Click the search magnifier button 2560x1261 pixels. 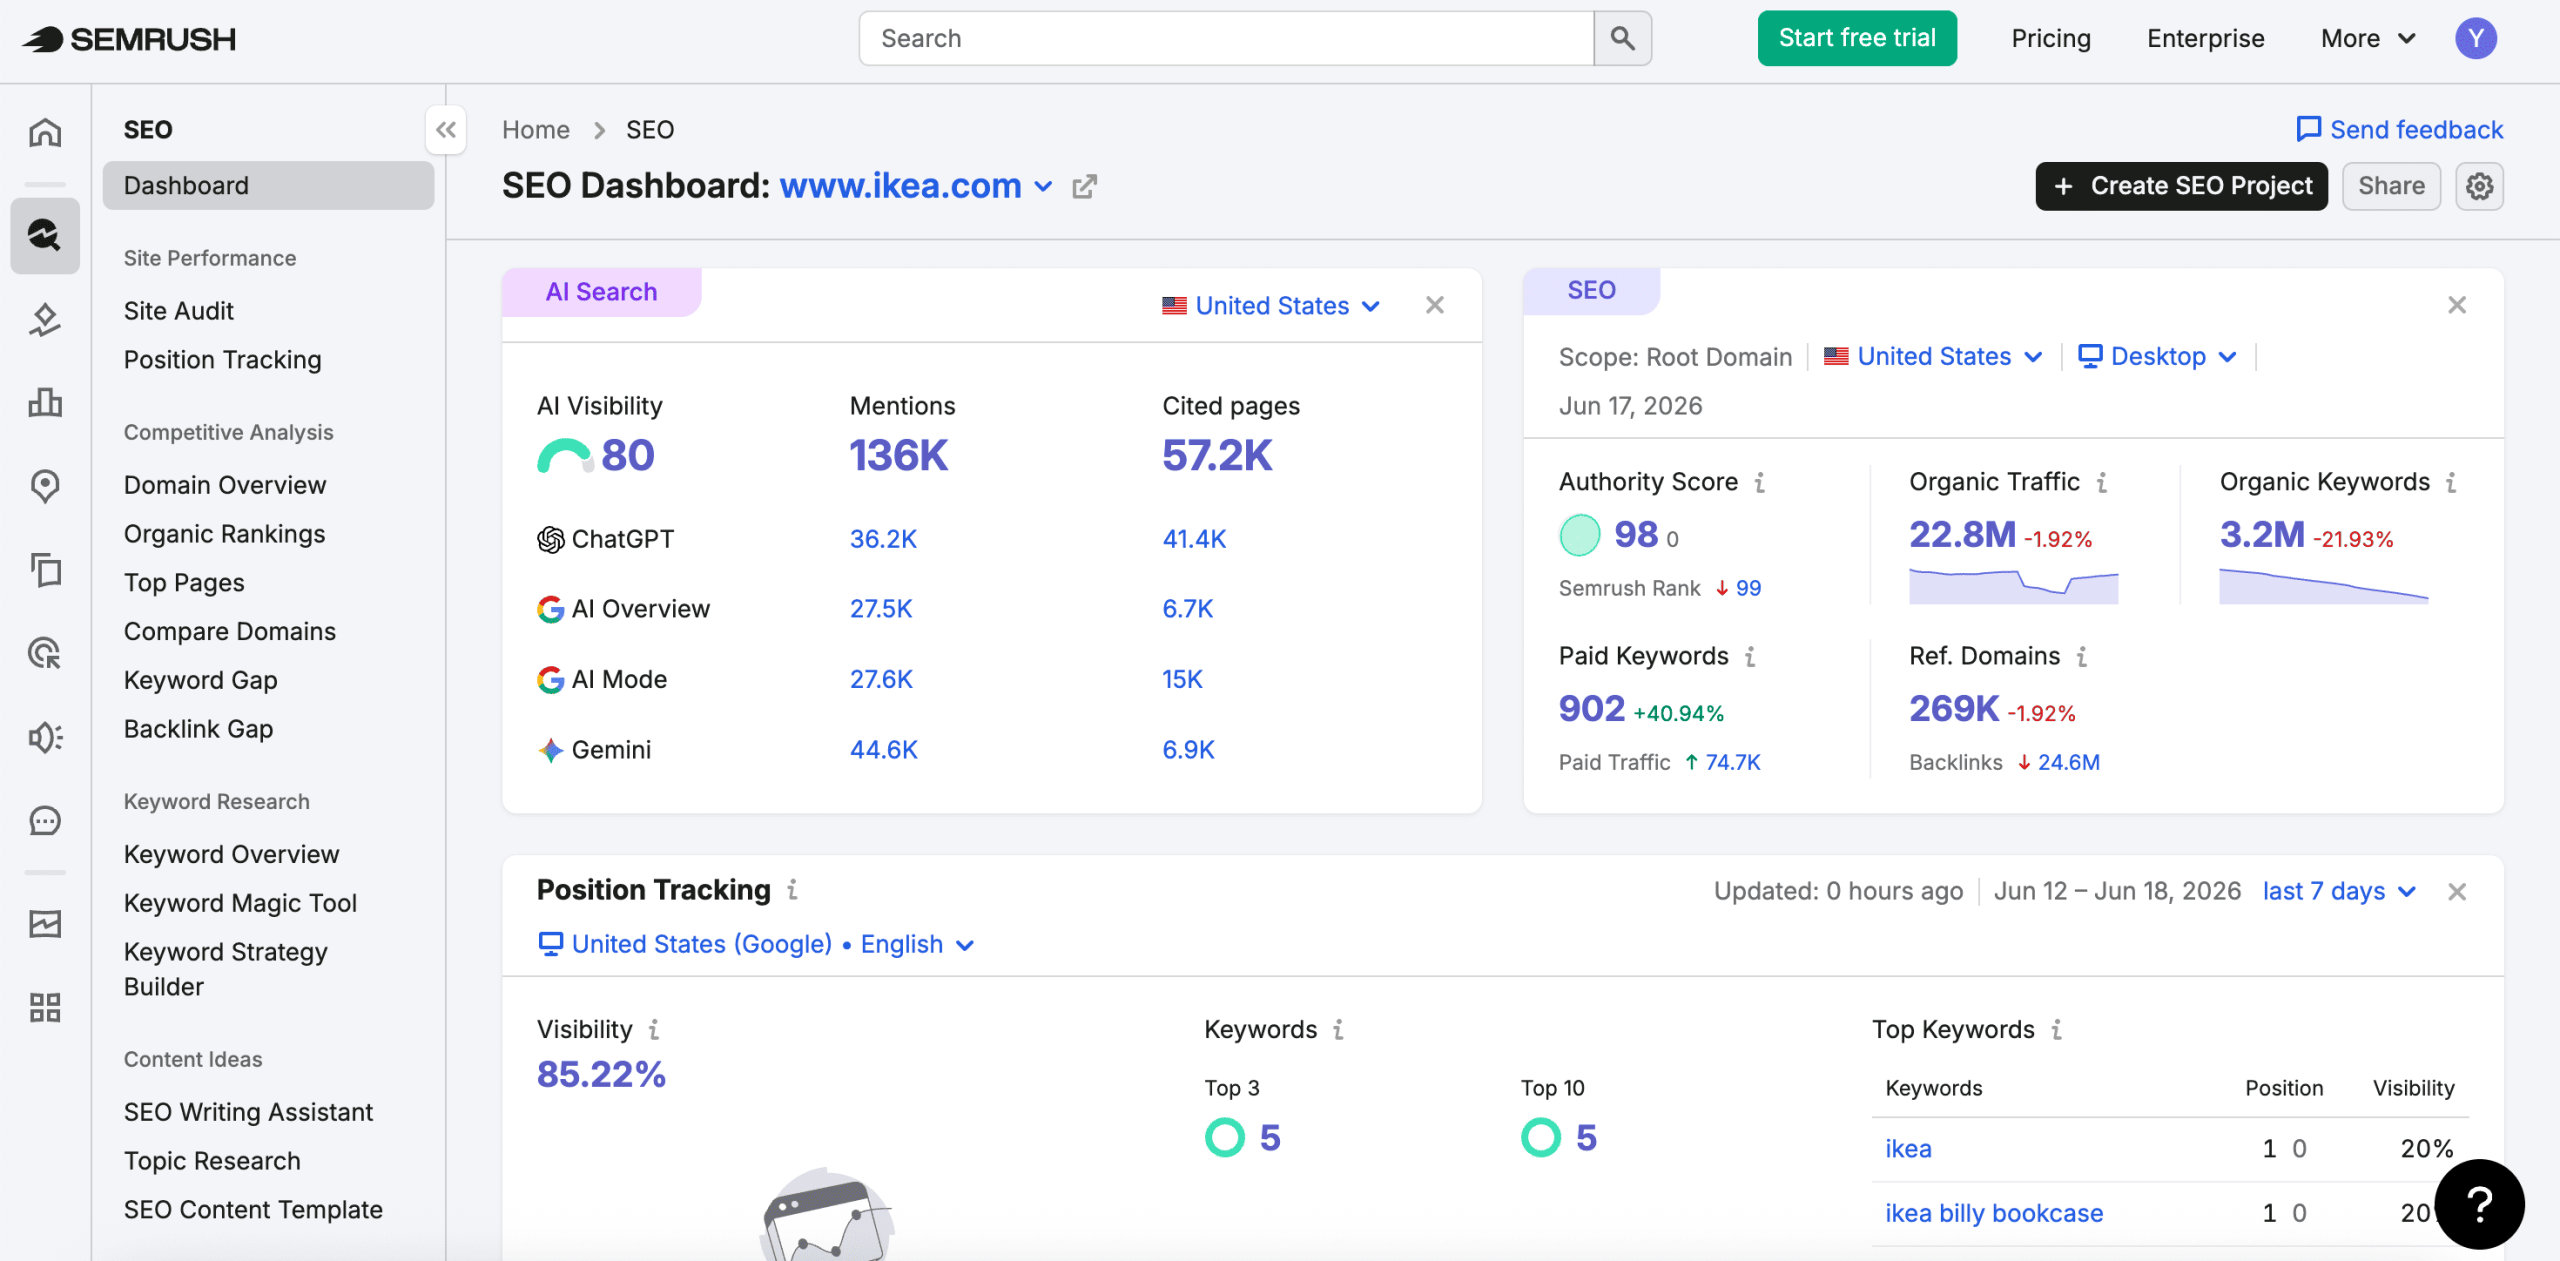coord(1622,38)
